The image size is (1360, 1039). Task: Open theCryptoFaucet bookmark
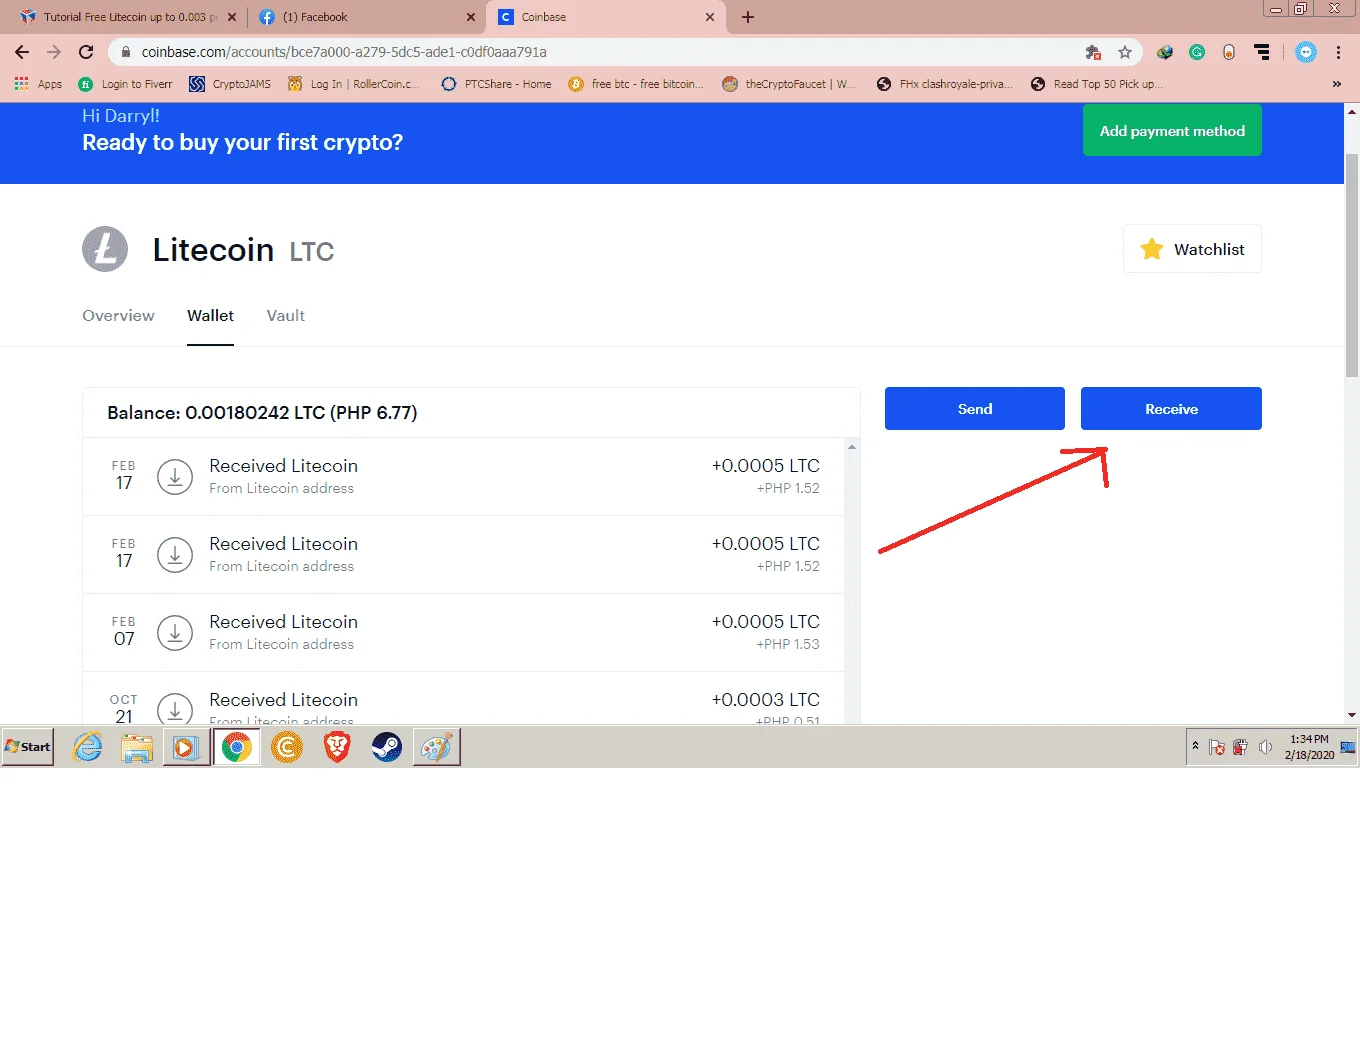789,84
